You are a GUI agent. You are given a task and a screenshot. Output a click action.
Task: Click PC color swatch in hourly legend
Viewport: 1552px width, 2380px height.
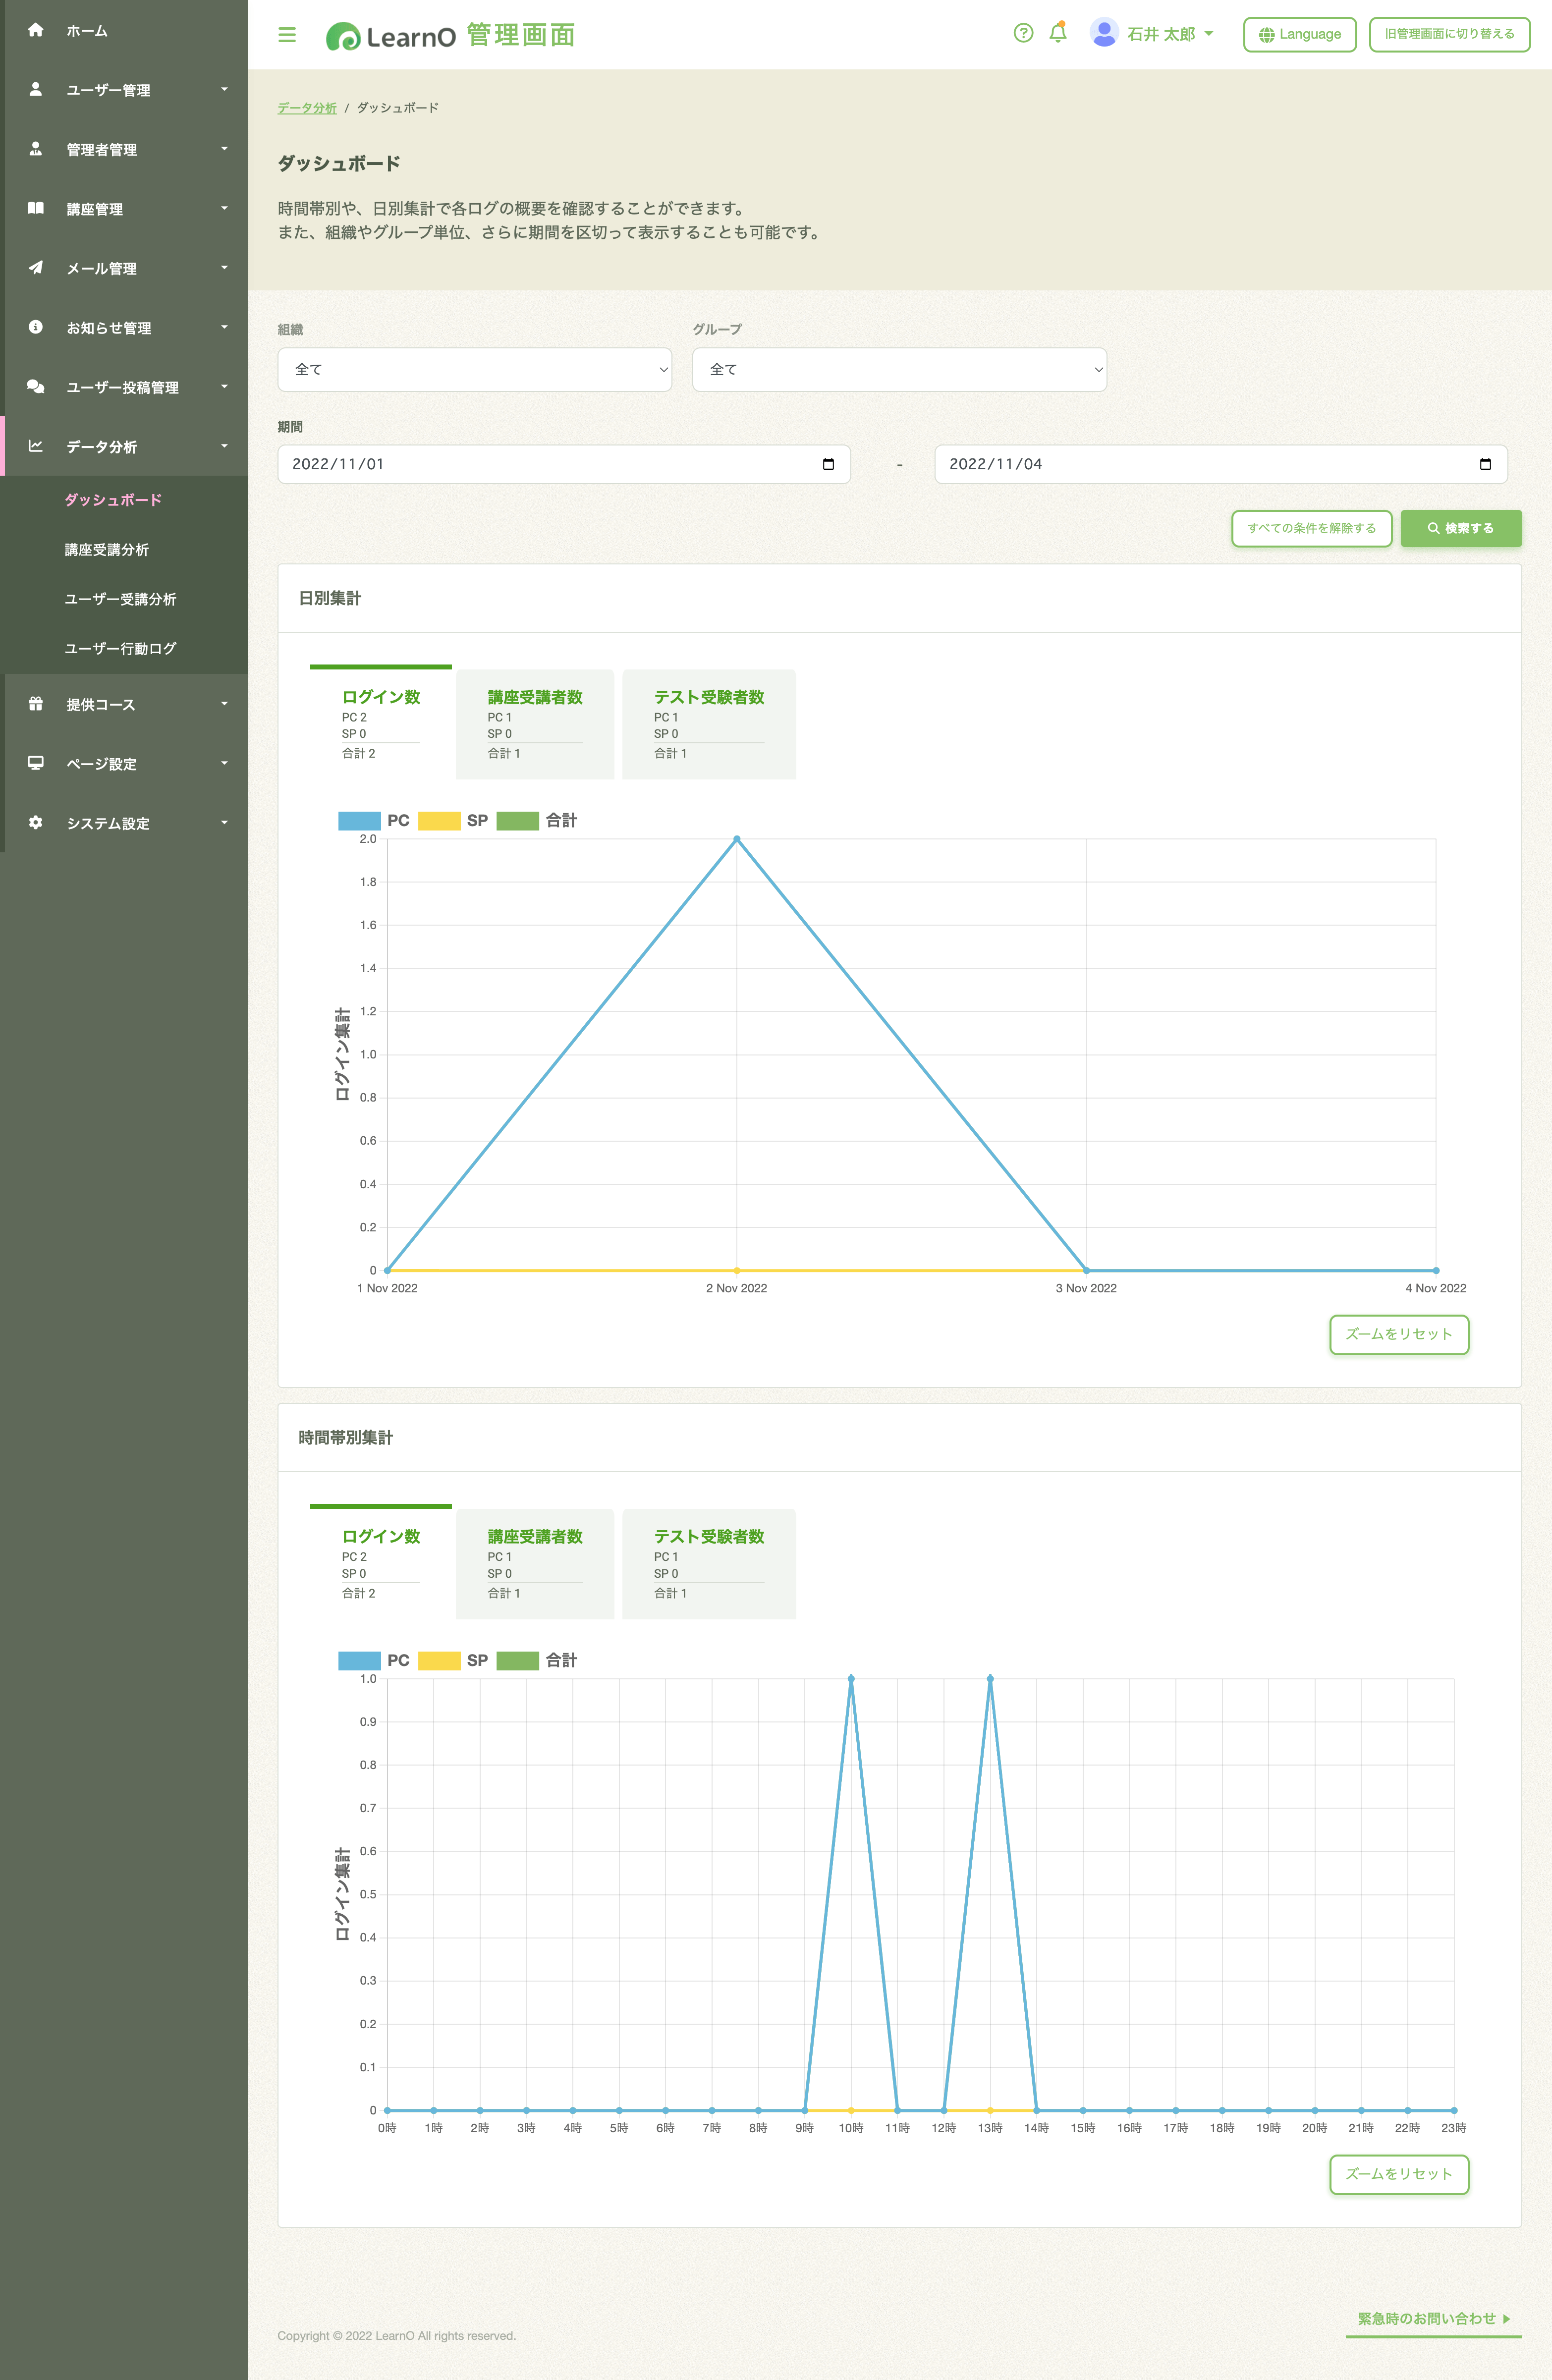pyautogui.click(x=359, y=1660)
